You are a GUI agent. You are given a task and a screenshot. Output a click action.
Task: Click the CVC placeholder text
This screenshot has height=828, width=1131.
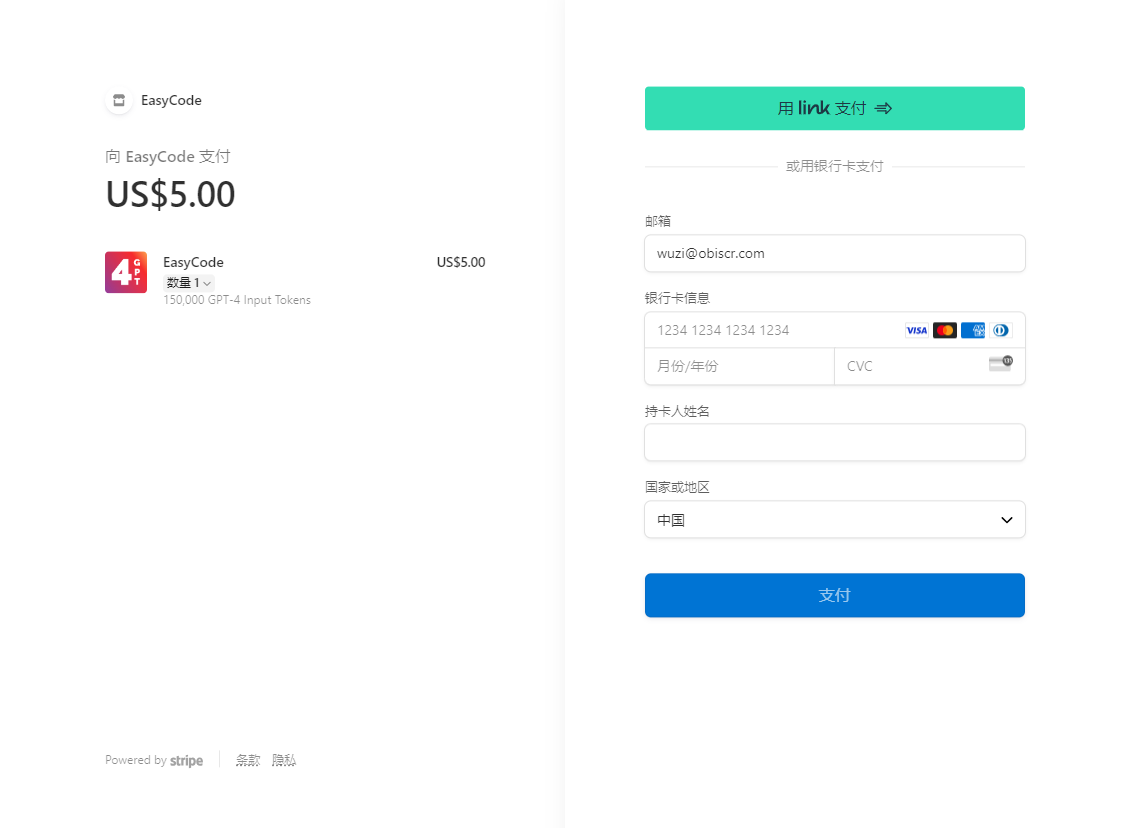[x=860, y=366]
